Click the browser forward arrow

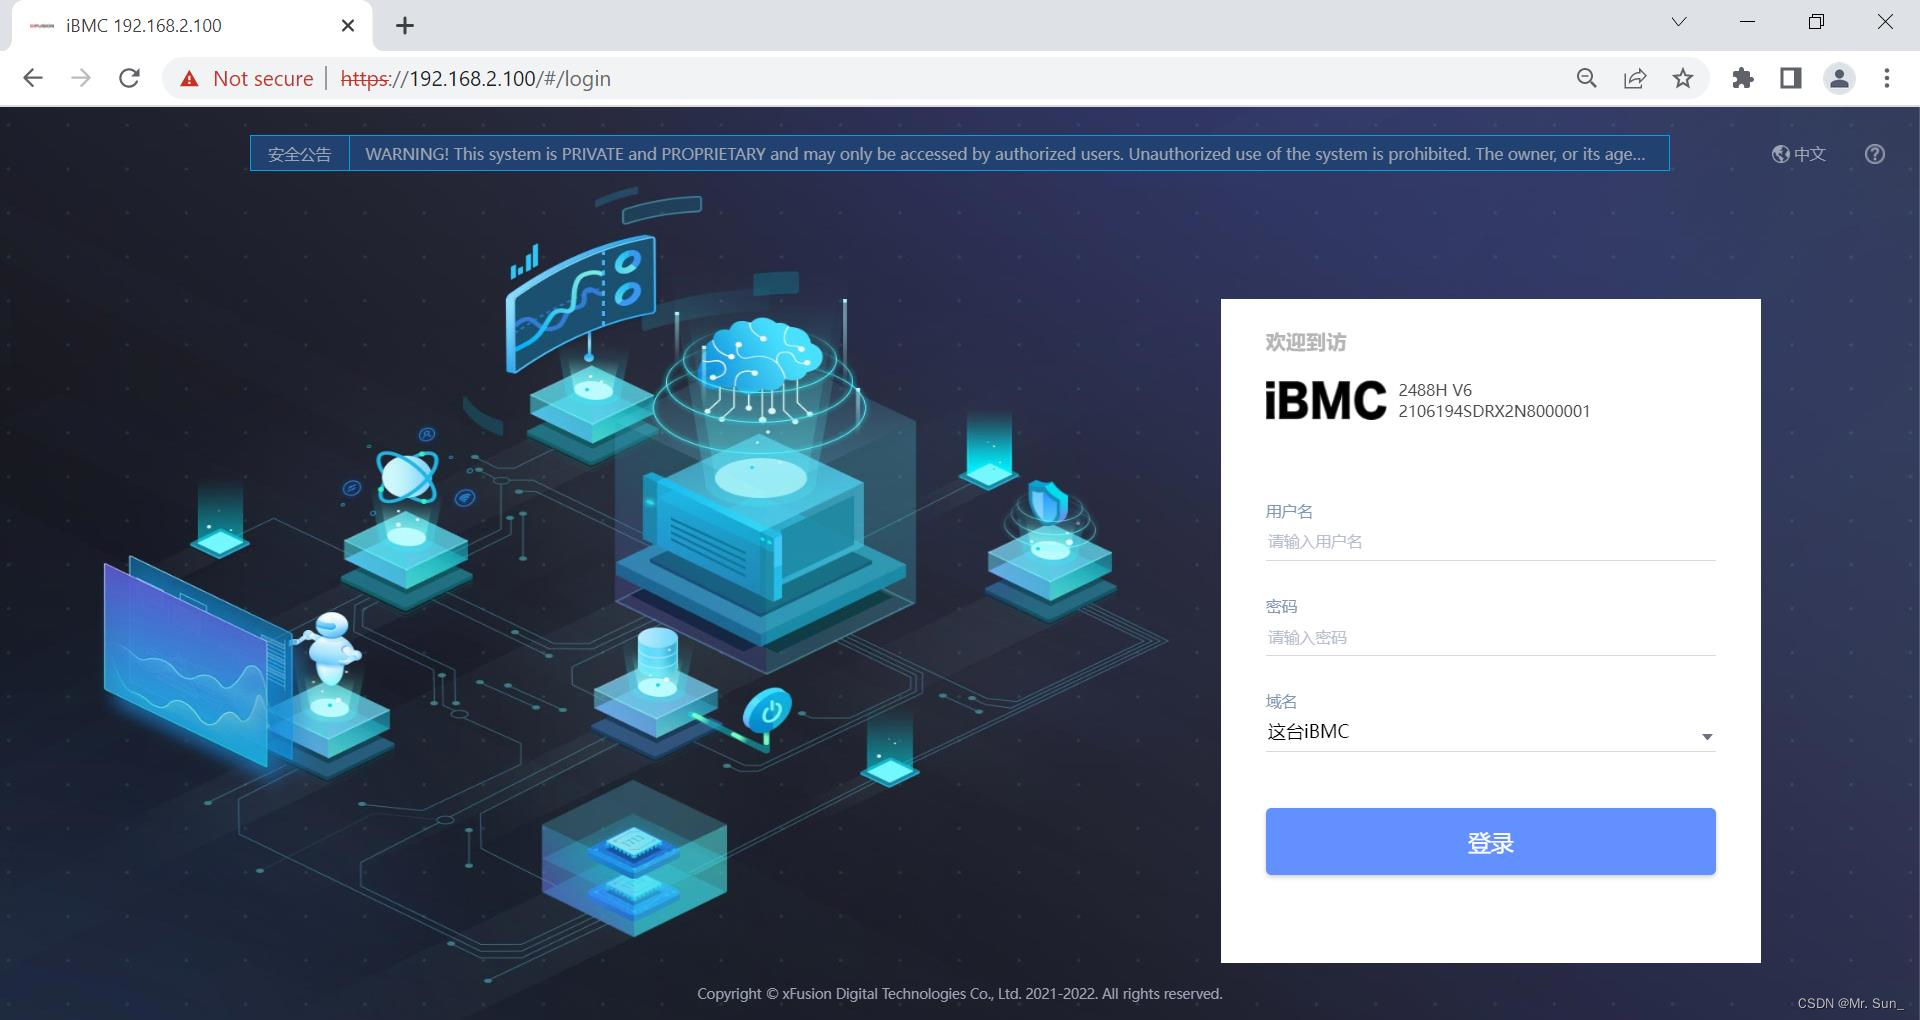click(x=81, y=78)
